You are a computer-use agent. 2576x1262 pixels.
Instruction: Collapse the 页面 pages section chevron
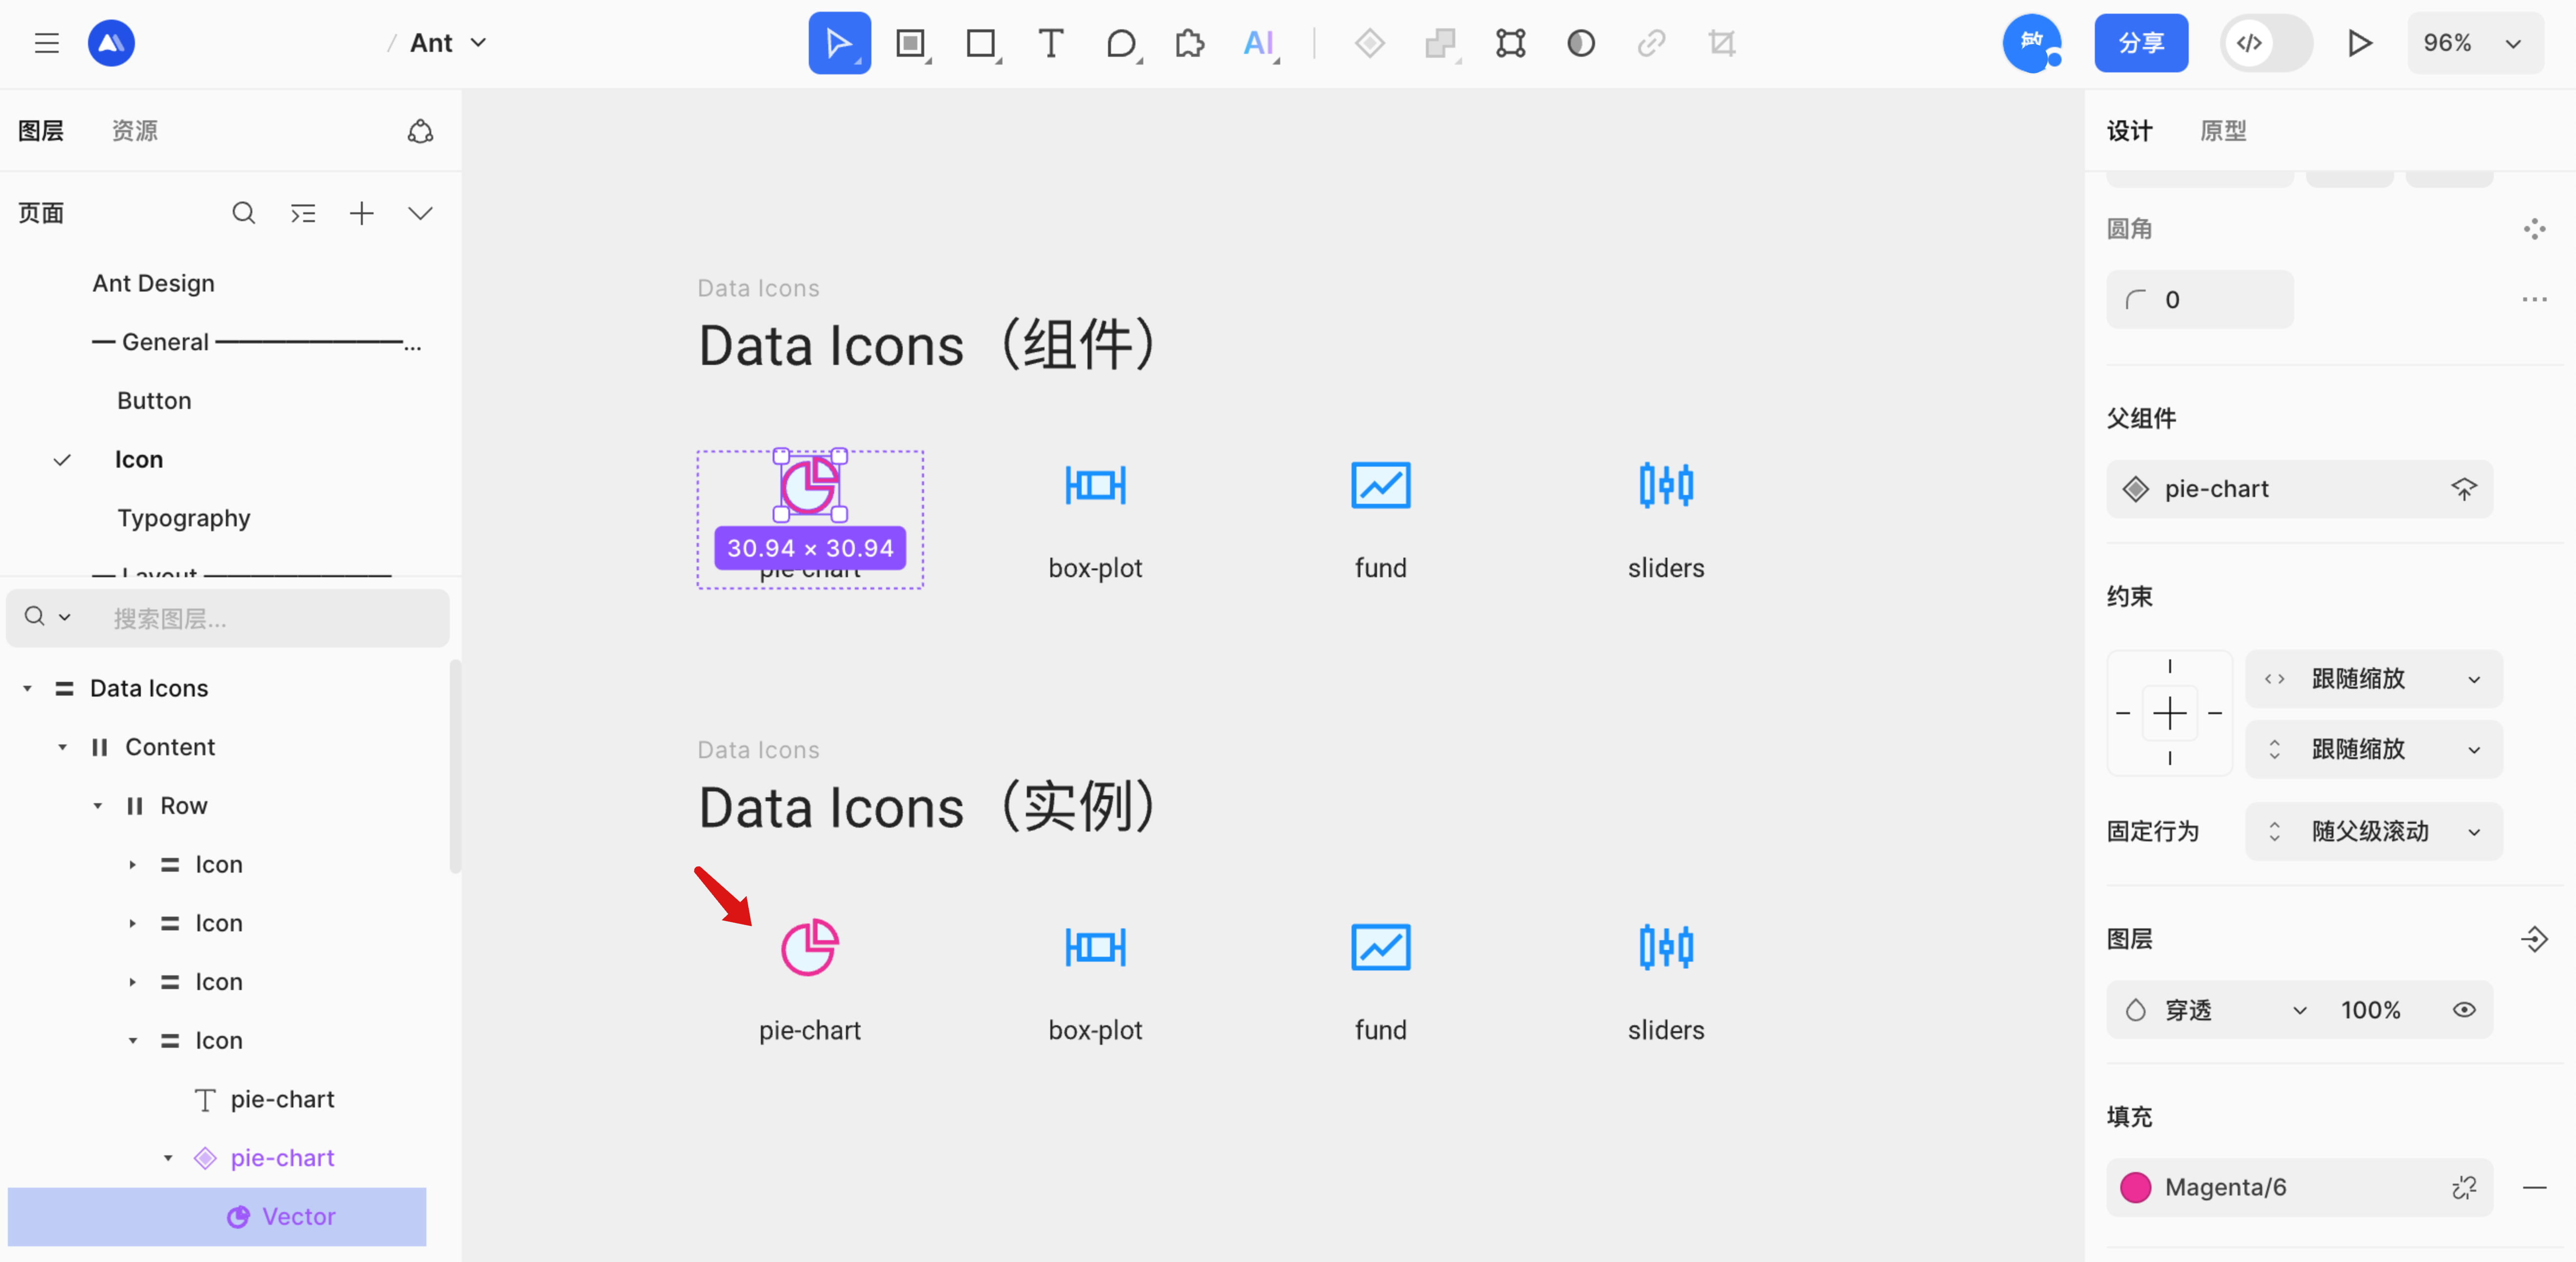(421, 213)
